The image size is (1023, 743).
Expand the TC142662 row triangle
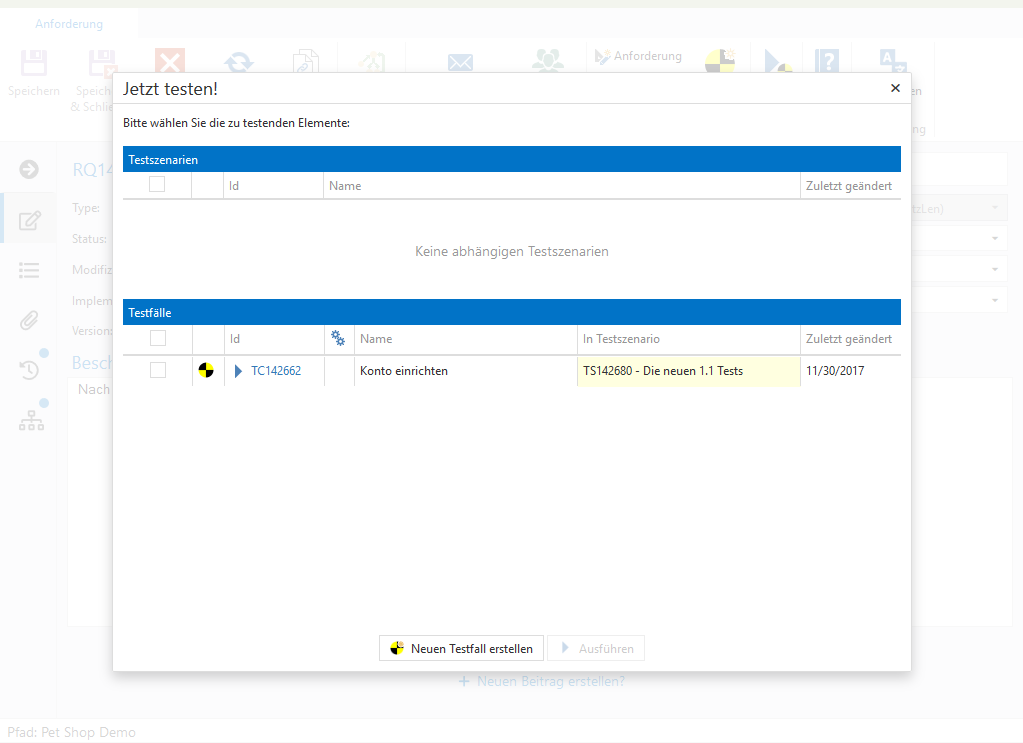point(238,371)
